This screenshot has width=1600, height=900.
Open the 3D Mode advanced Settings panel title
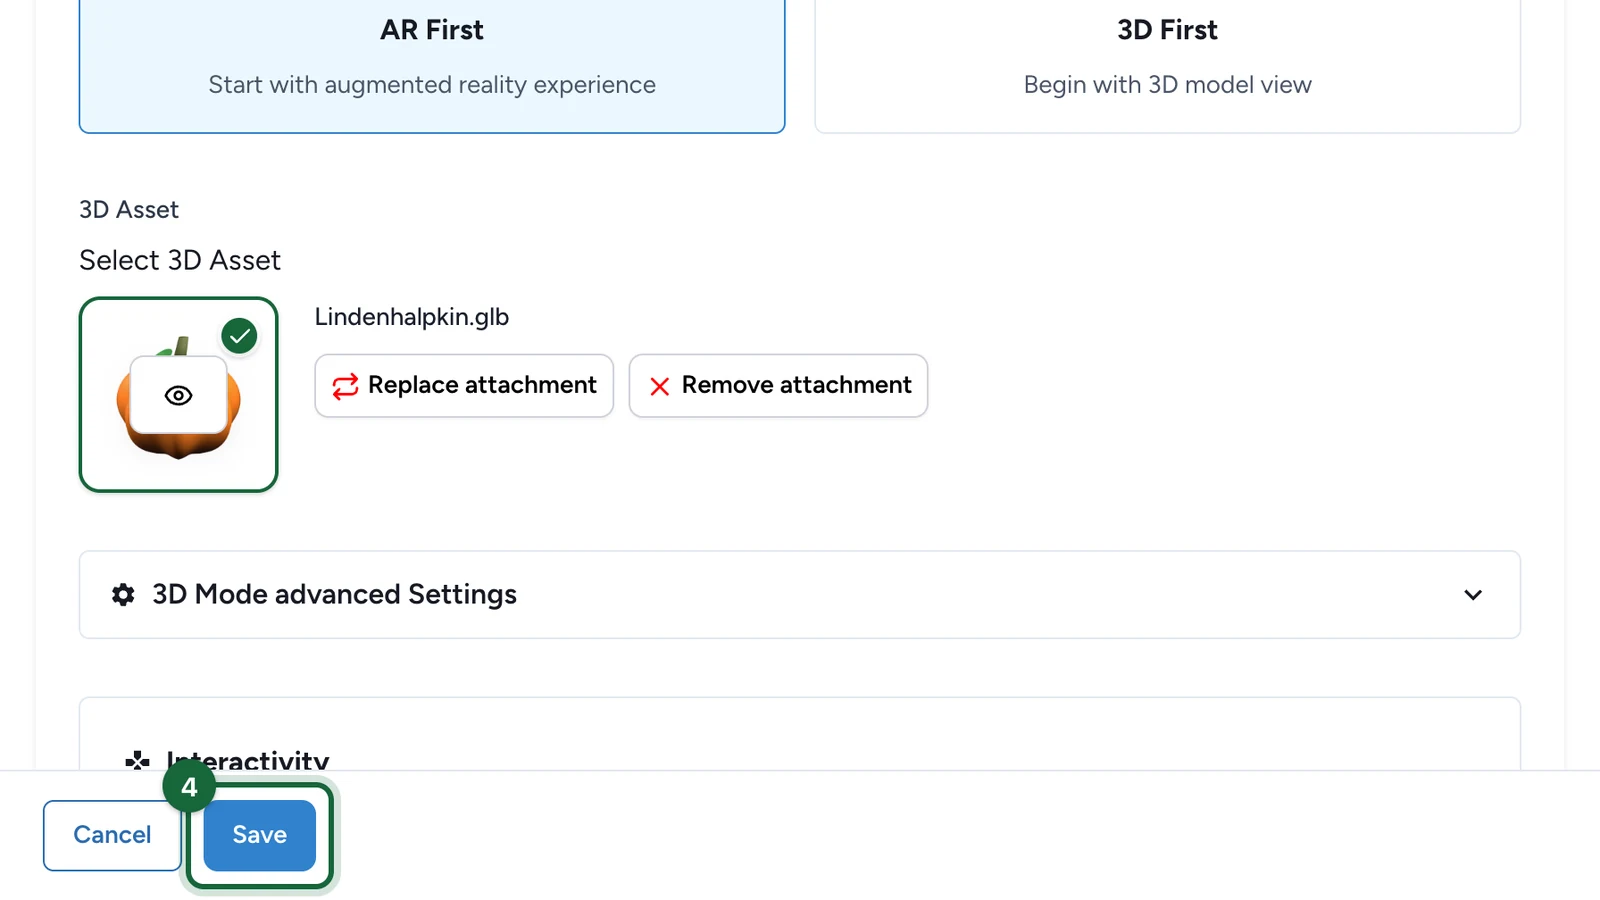pyautogui.click(x=334, y=594)
